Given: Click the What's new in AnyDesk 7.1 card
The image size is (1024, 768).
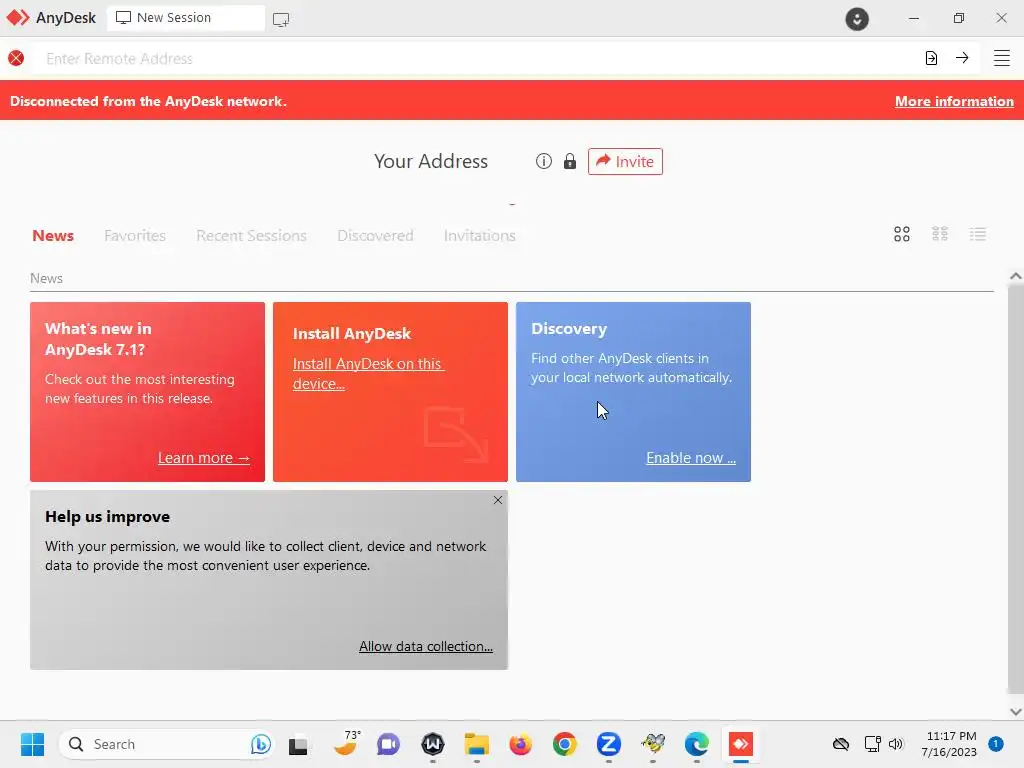Looking at the screenshot, I should (x=148, y=392).
